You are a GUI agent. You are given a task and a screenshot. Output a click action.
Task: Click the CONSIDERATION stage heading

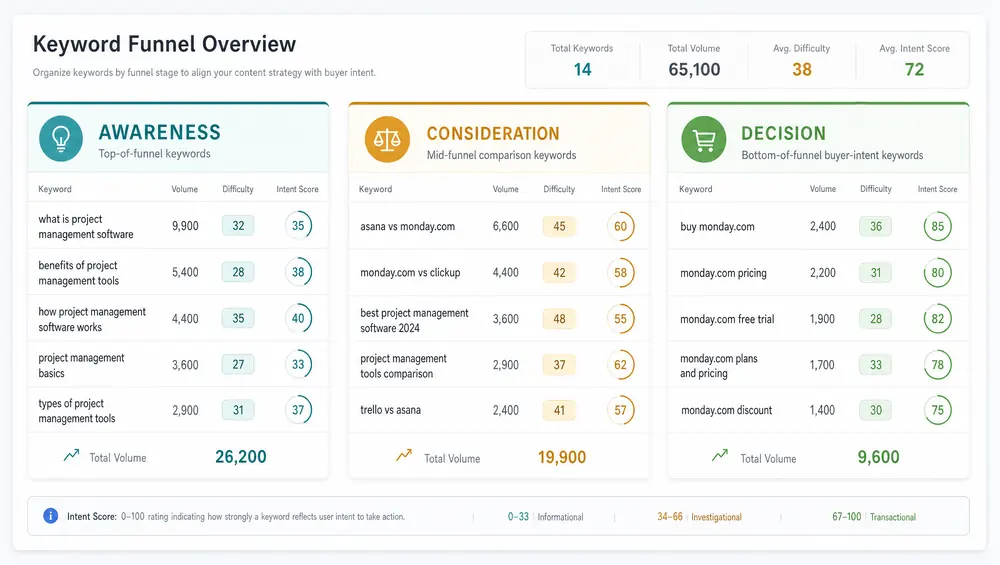(x=493, y=133)
